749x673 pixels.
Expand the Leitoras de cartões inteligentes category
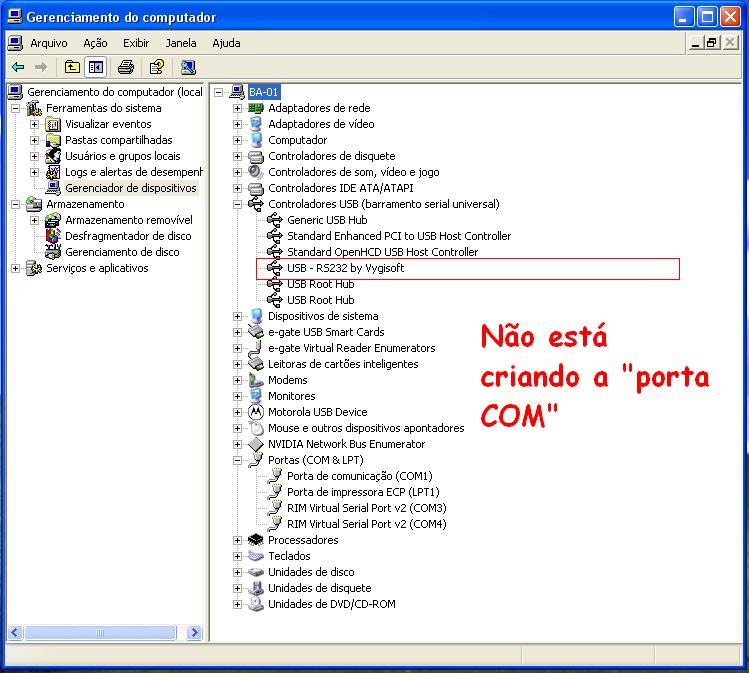pos(237,364)
